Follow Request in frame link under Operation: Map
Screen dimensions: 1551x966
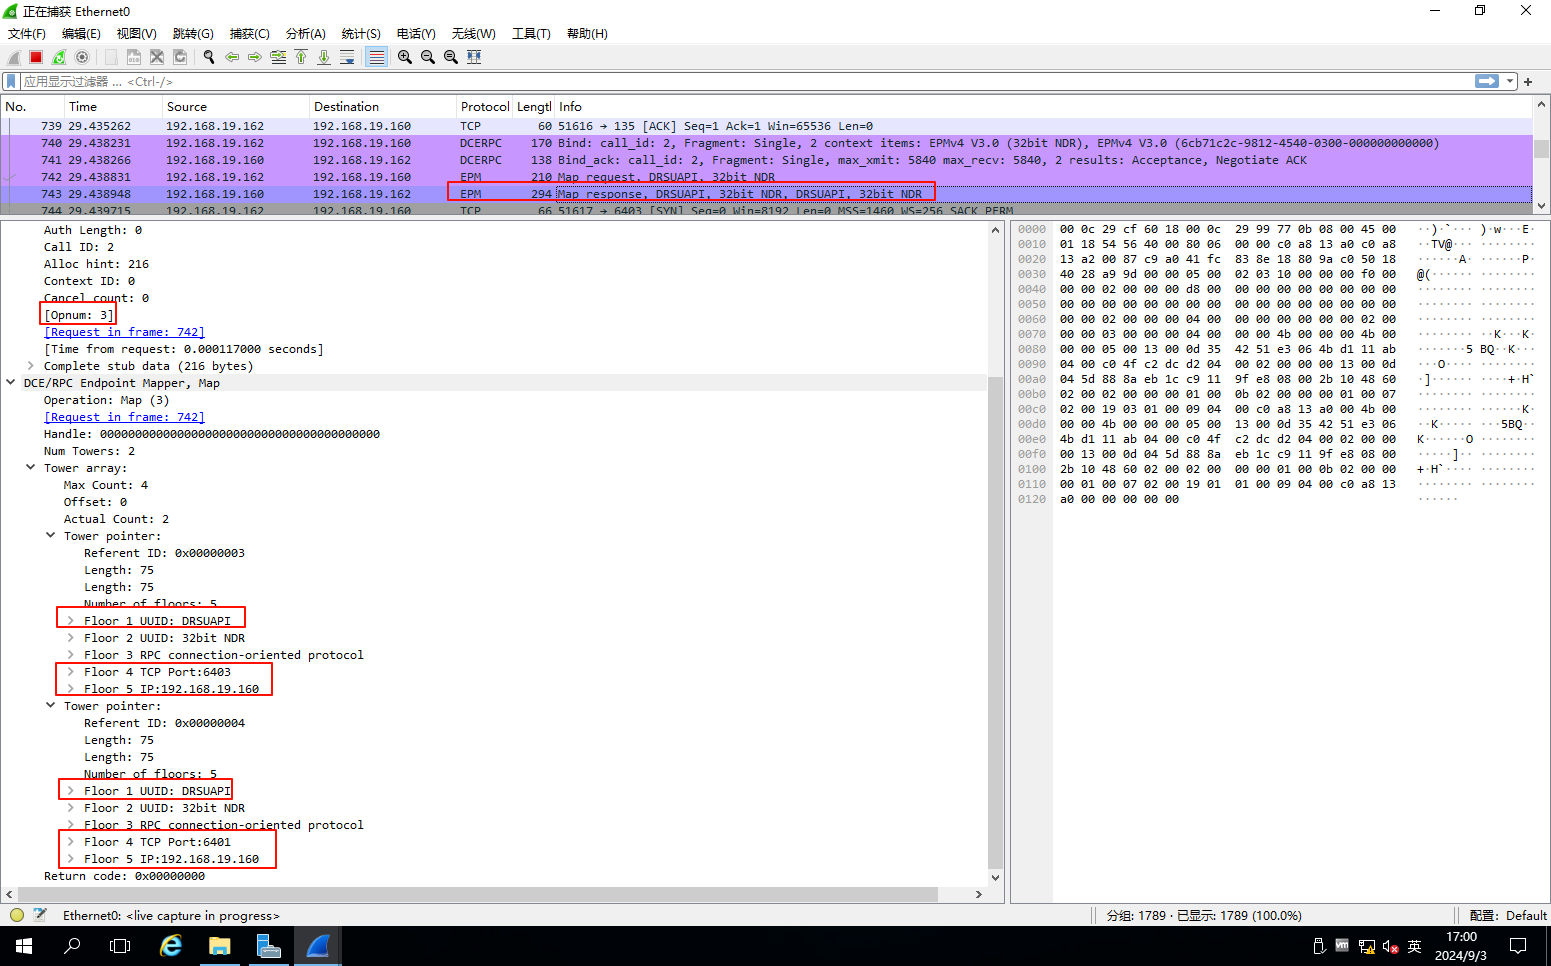click(x=124, y=417)
